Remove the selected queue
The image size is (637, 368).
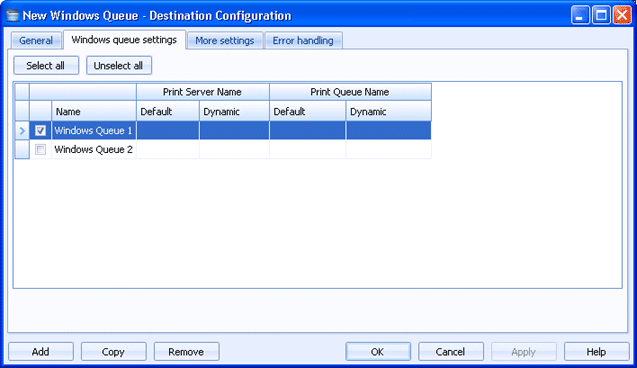[x=186, y=351]
